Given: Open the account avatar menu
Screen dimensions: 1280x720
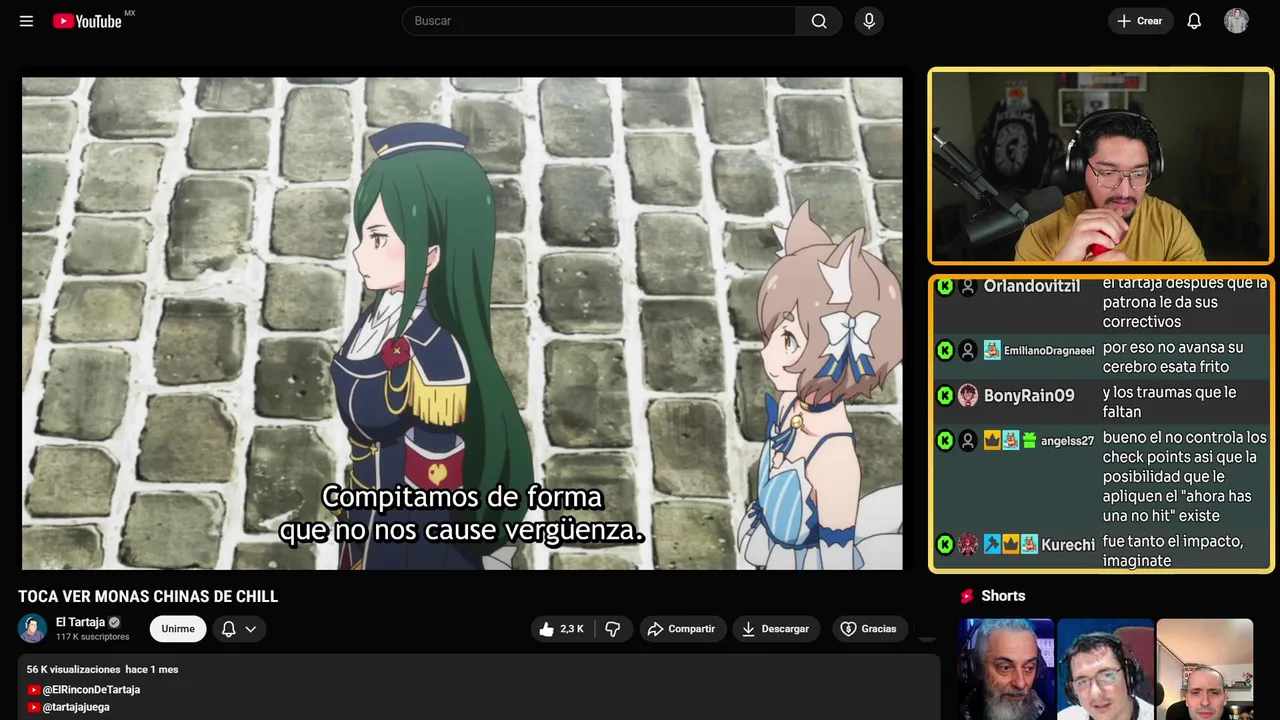Looking at the screenshot, I should (1236, 21).
